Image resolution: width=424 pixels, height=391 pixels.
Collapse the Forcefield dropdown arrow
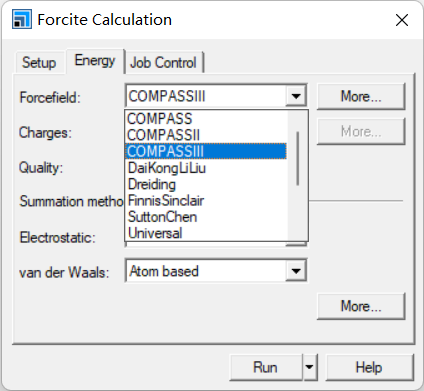[x=296, y=96]
